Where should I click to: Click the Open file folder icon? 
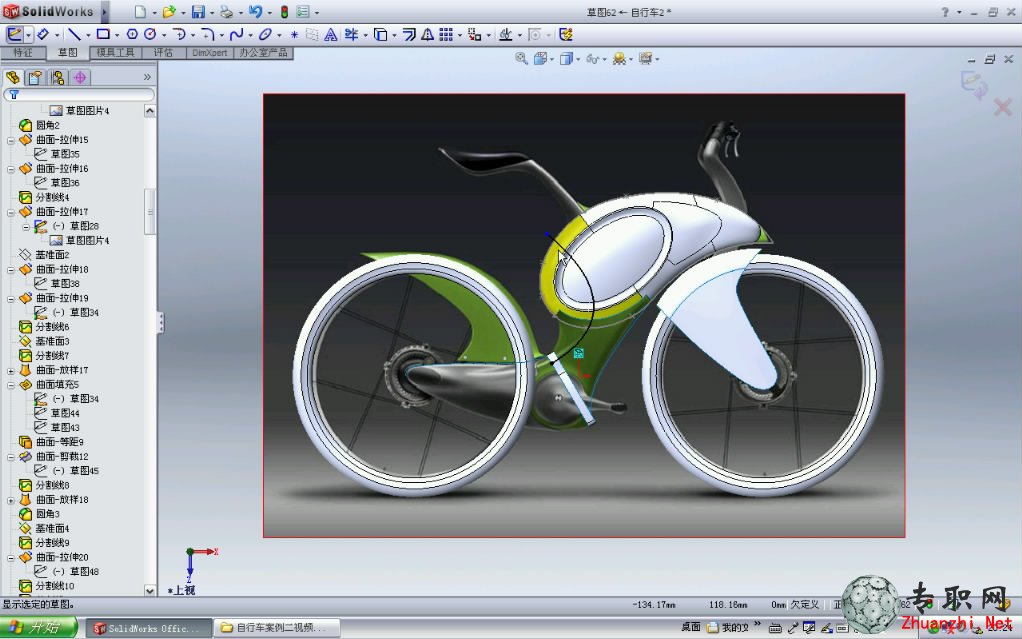169,12
